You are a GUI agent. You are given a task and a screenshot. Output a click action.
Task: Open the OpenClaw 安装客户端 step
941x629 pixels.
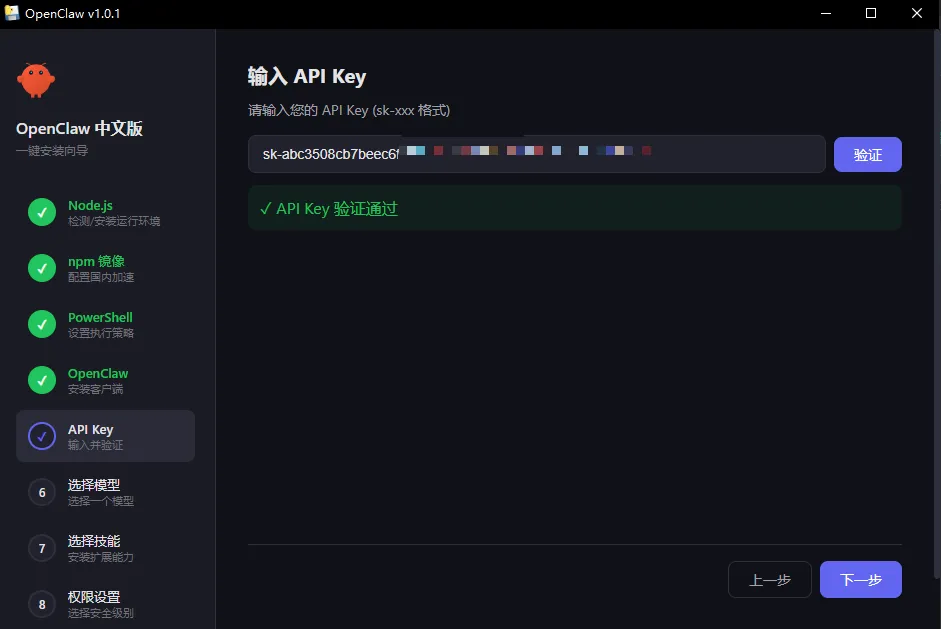106,381
